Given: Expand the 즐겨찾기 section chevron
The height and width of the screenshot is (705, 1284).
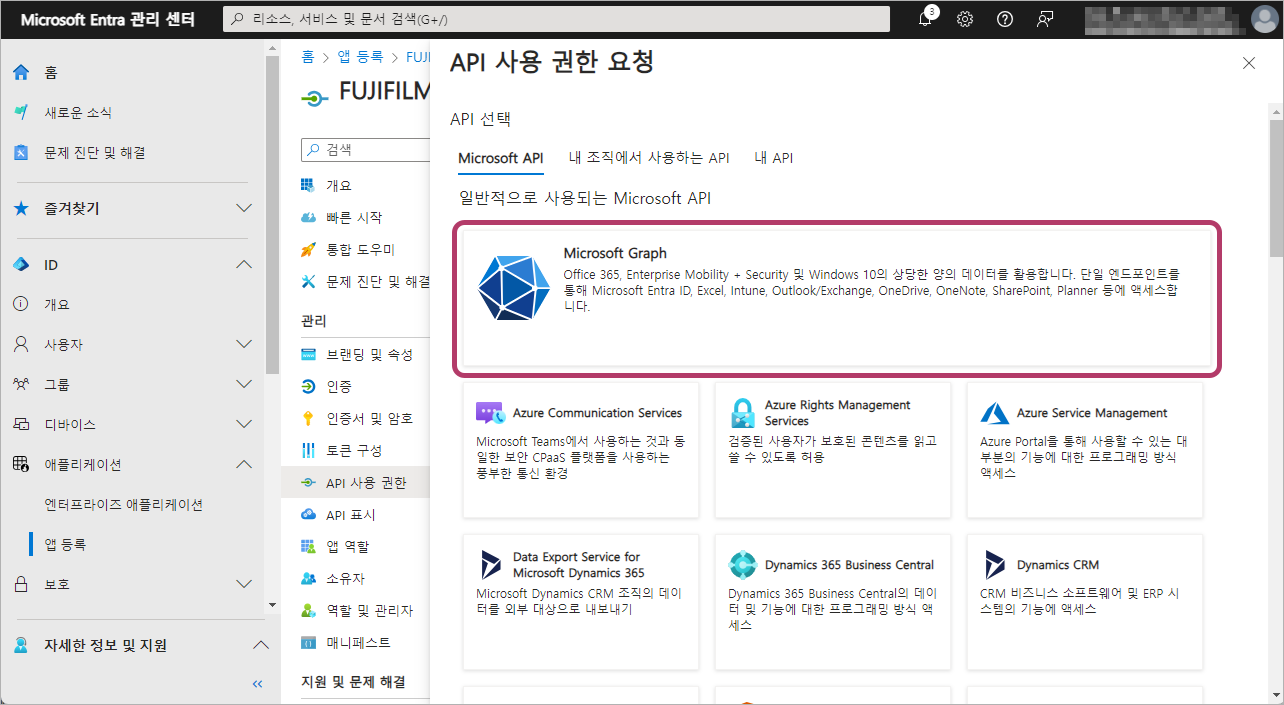Looking at the screenshot, I should [x=243, y=208].
